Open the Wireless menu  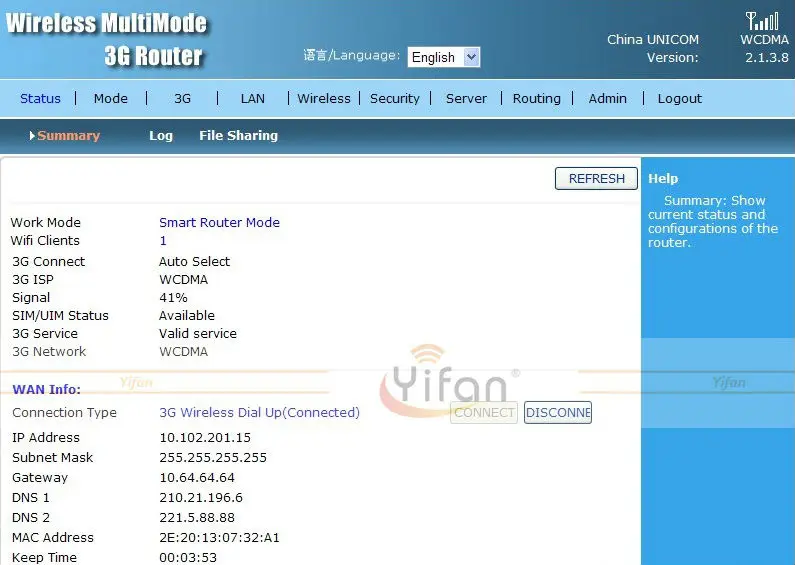click(x=324, y=98)
